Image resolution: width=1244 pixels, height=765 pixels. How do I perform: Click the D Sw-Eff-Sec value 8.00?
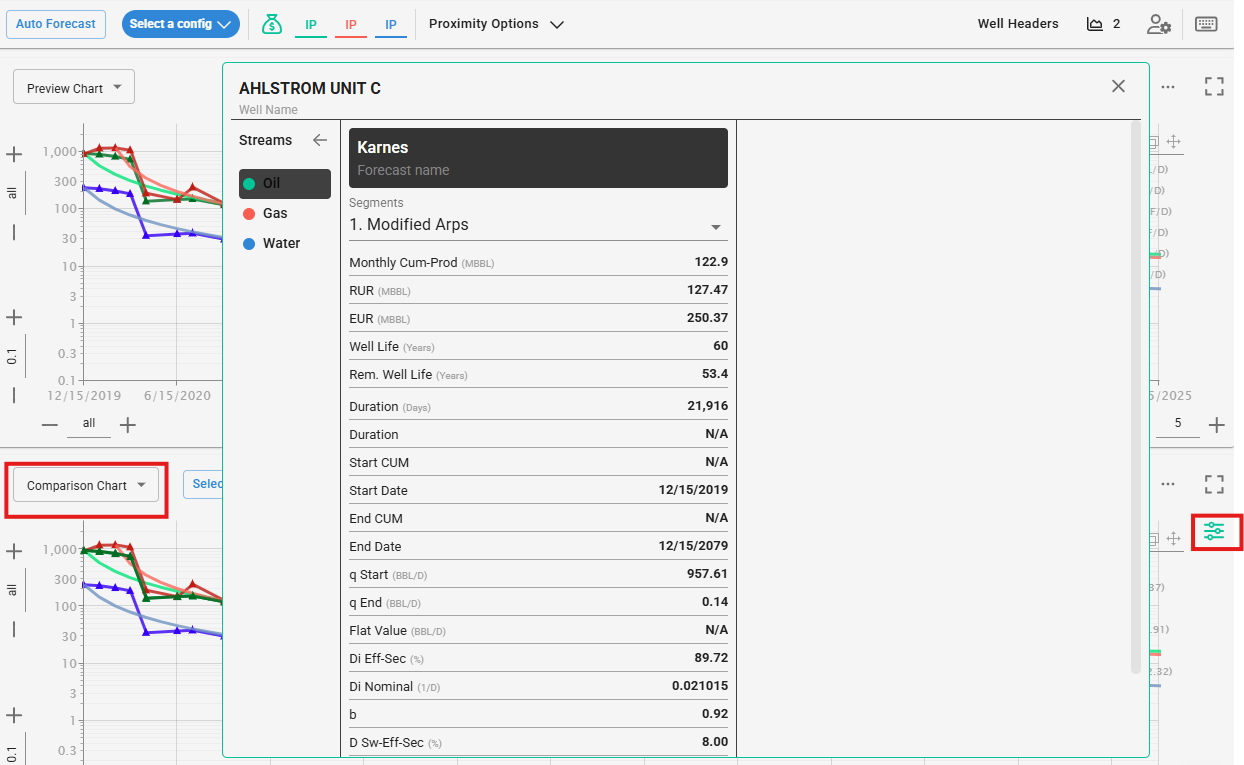click(x=714, y=742)
